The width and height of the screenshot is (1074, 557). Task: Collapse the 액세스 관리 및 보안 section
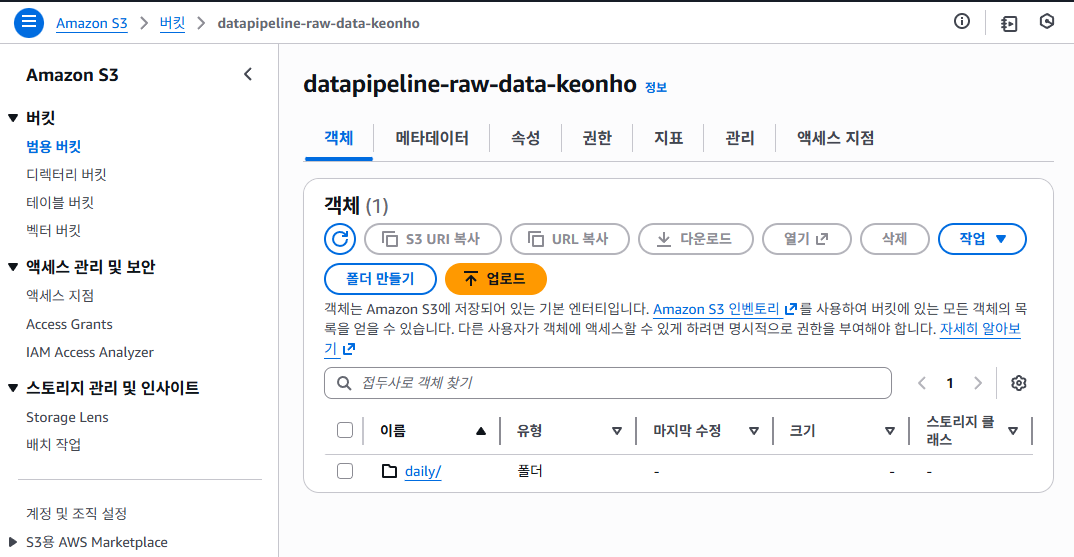[13, 267]
